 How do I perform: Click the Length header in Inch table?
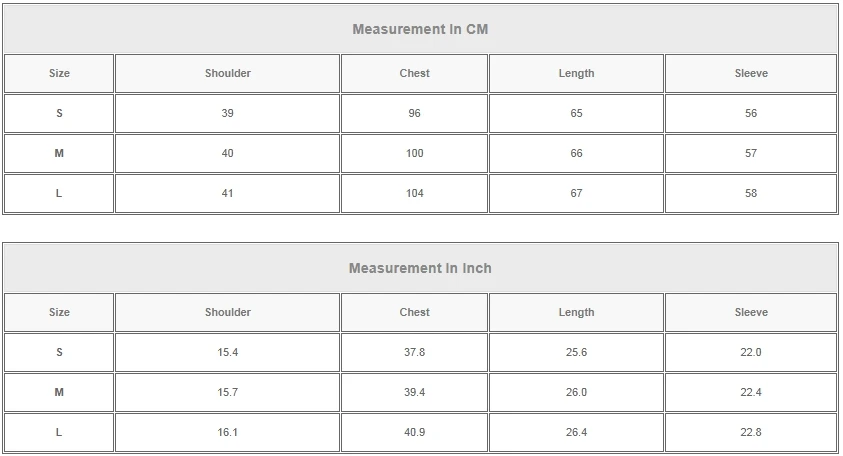[x=576, y=312]
